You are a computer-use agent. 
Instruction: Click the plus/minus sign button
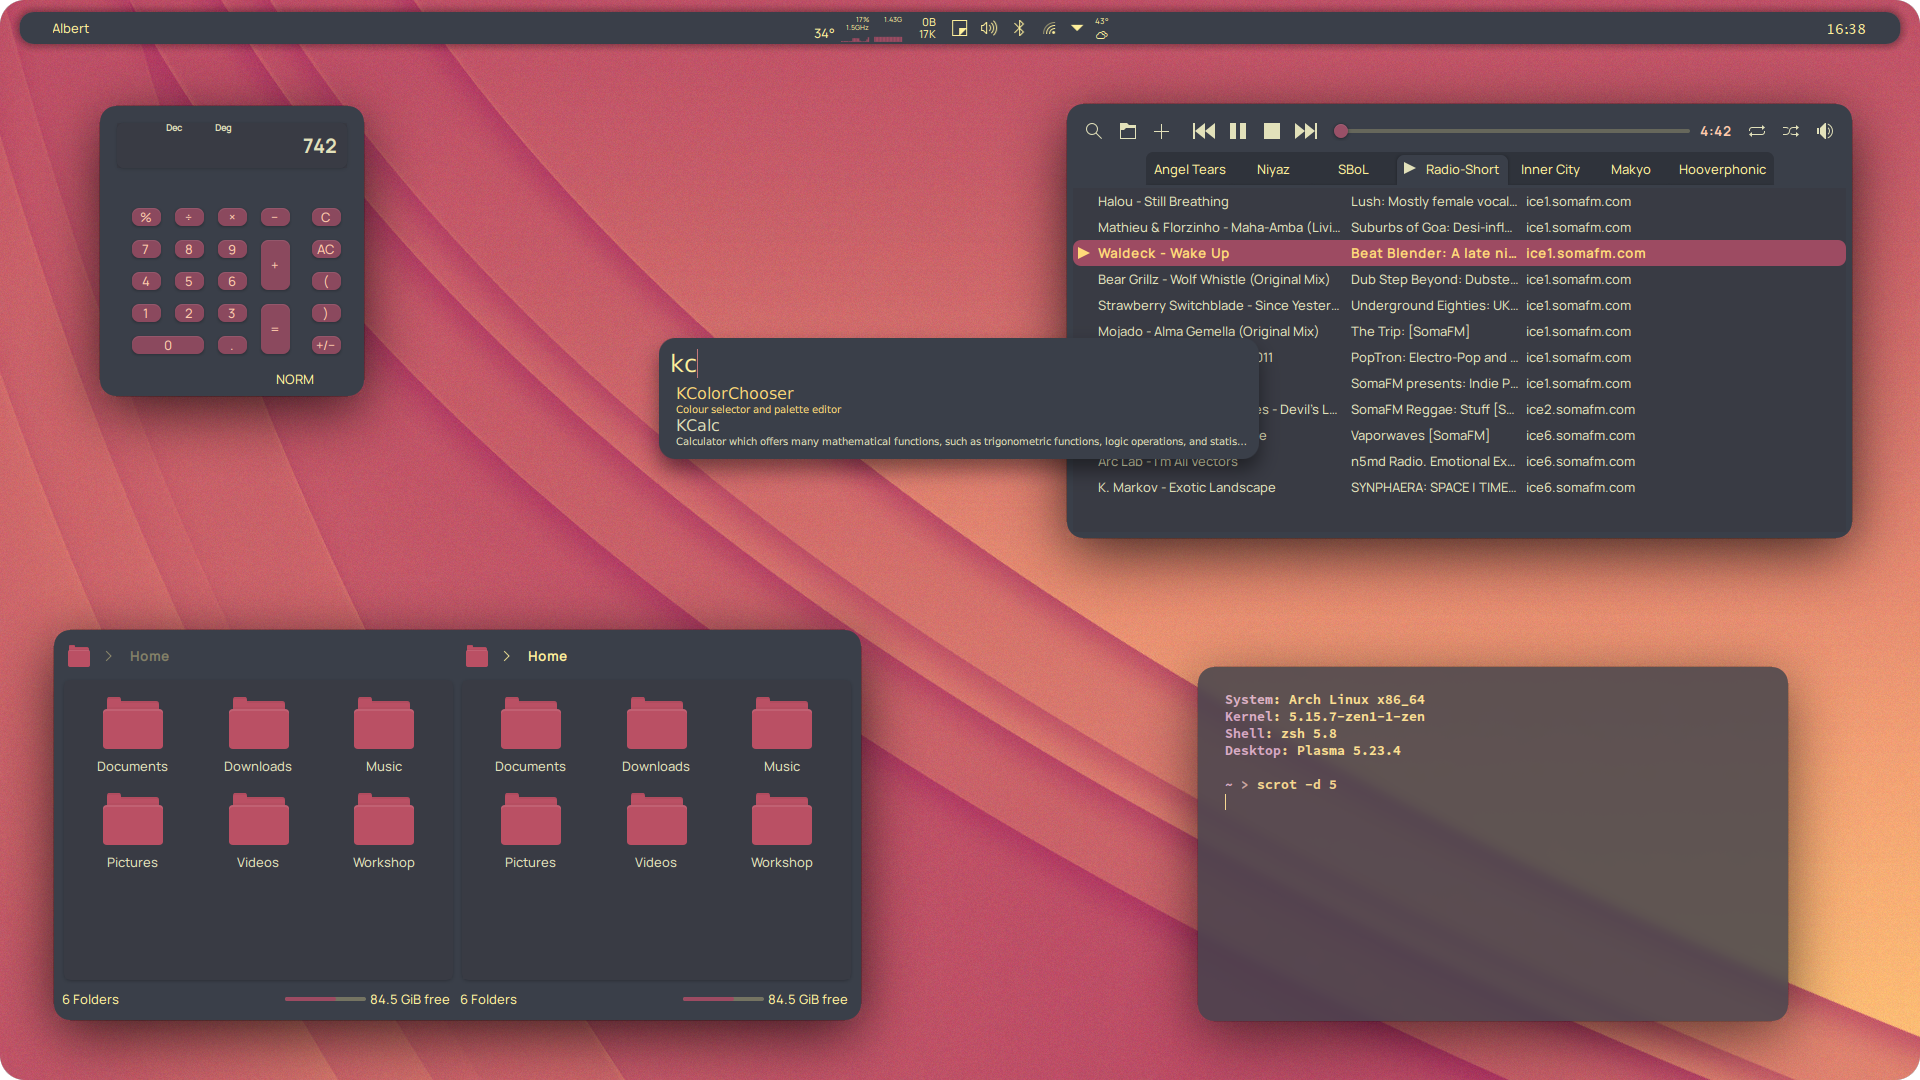(x=326, y=345)
